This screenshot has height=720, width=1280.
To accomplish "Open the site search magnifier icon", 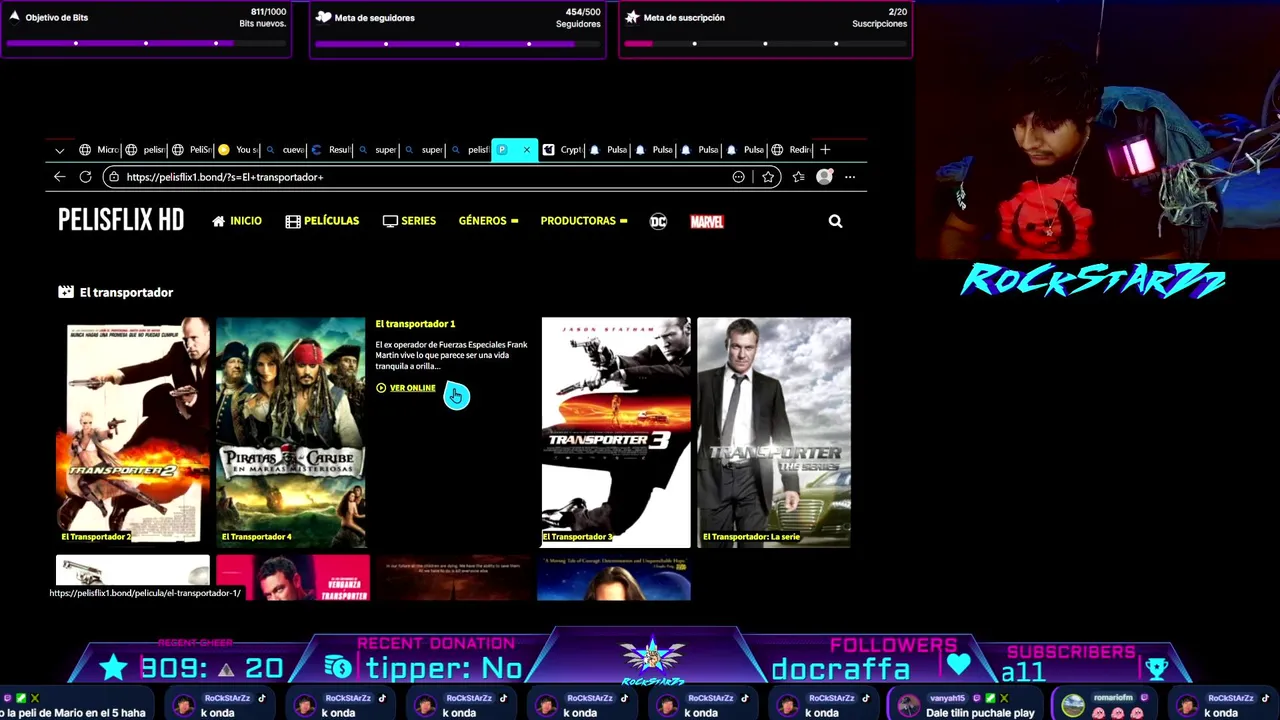I will [x=835, y=222].
